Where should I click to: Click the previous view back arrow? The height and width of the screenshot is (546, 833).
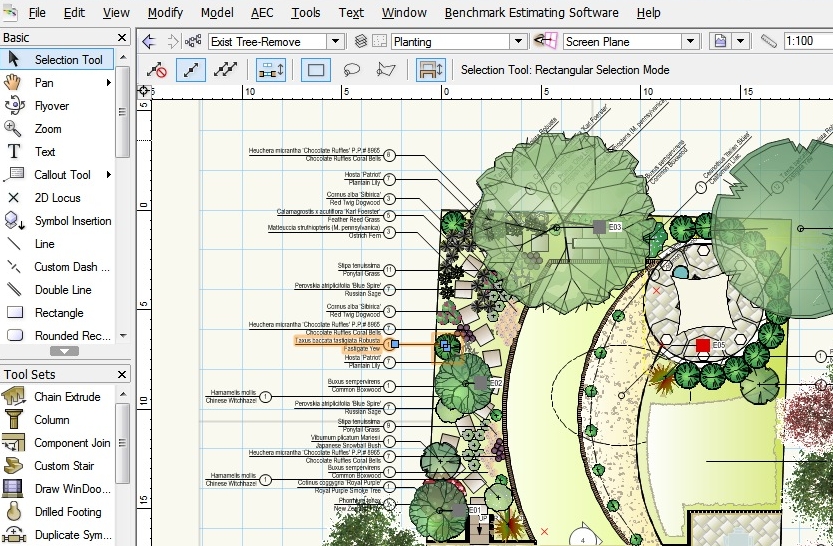click(x=149, y=42)
